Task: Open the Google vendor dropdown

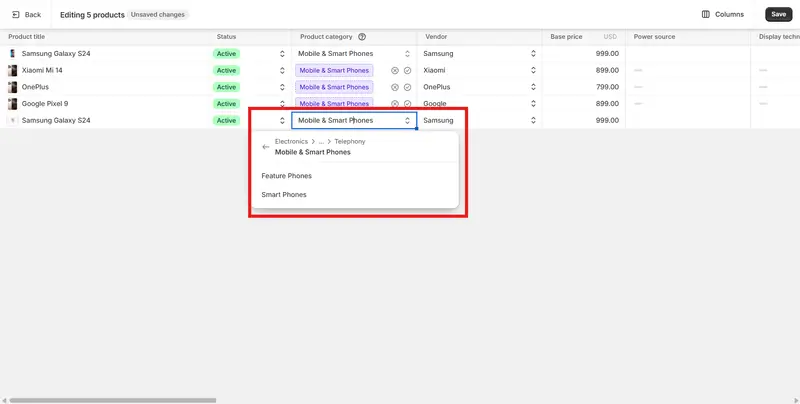Action: click(533, 104)
